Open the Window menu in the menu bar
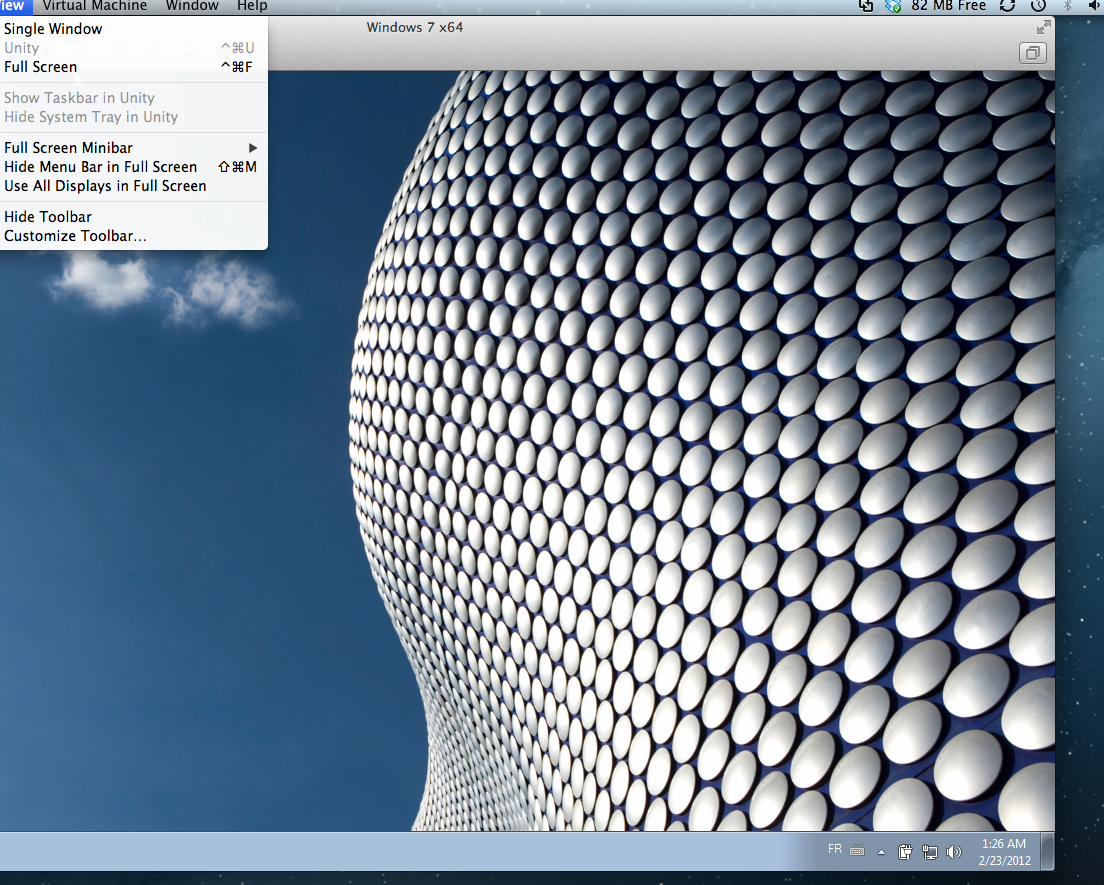Viewport: 1104px width, 885px height. [192, 6]
